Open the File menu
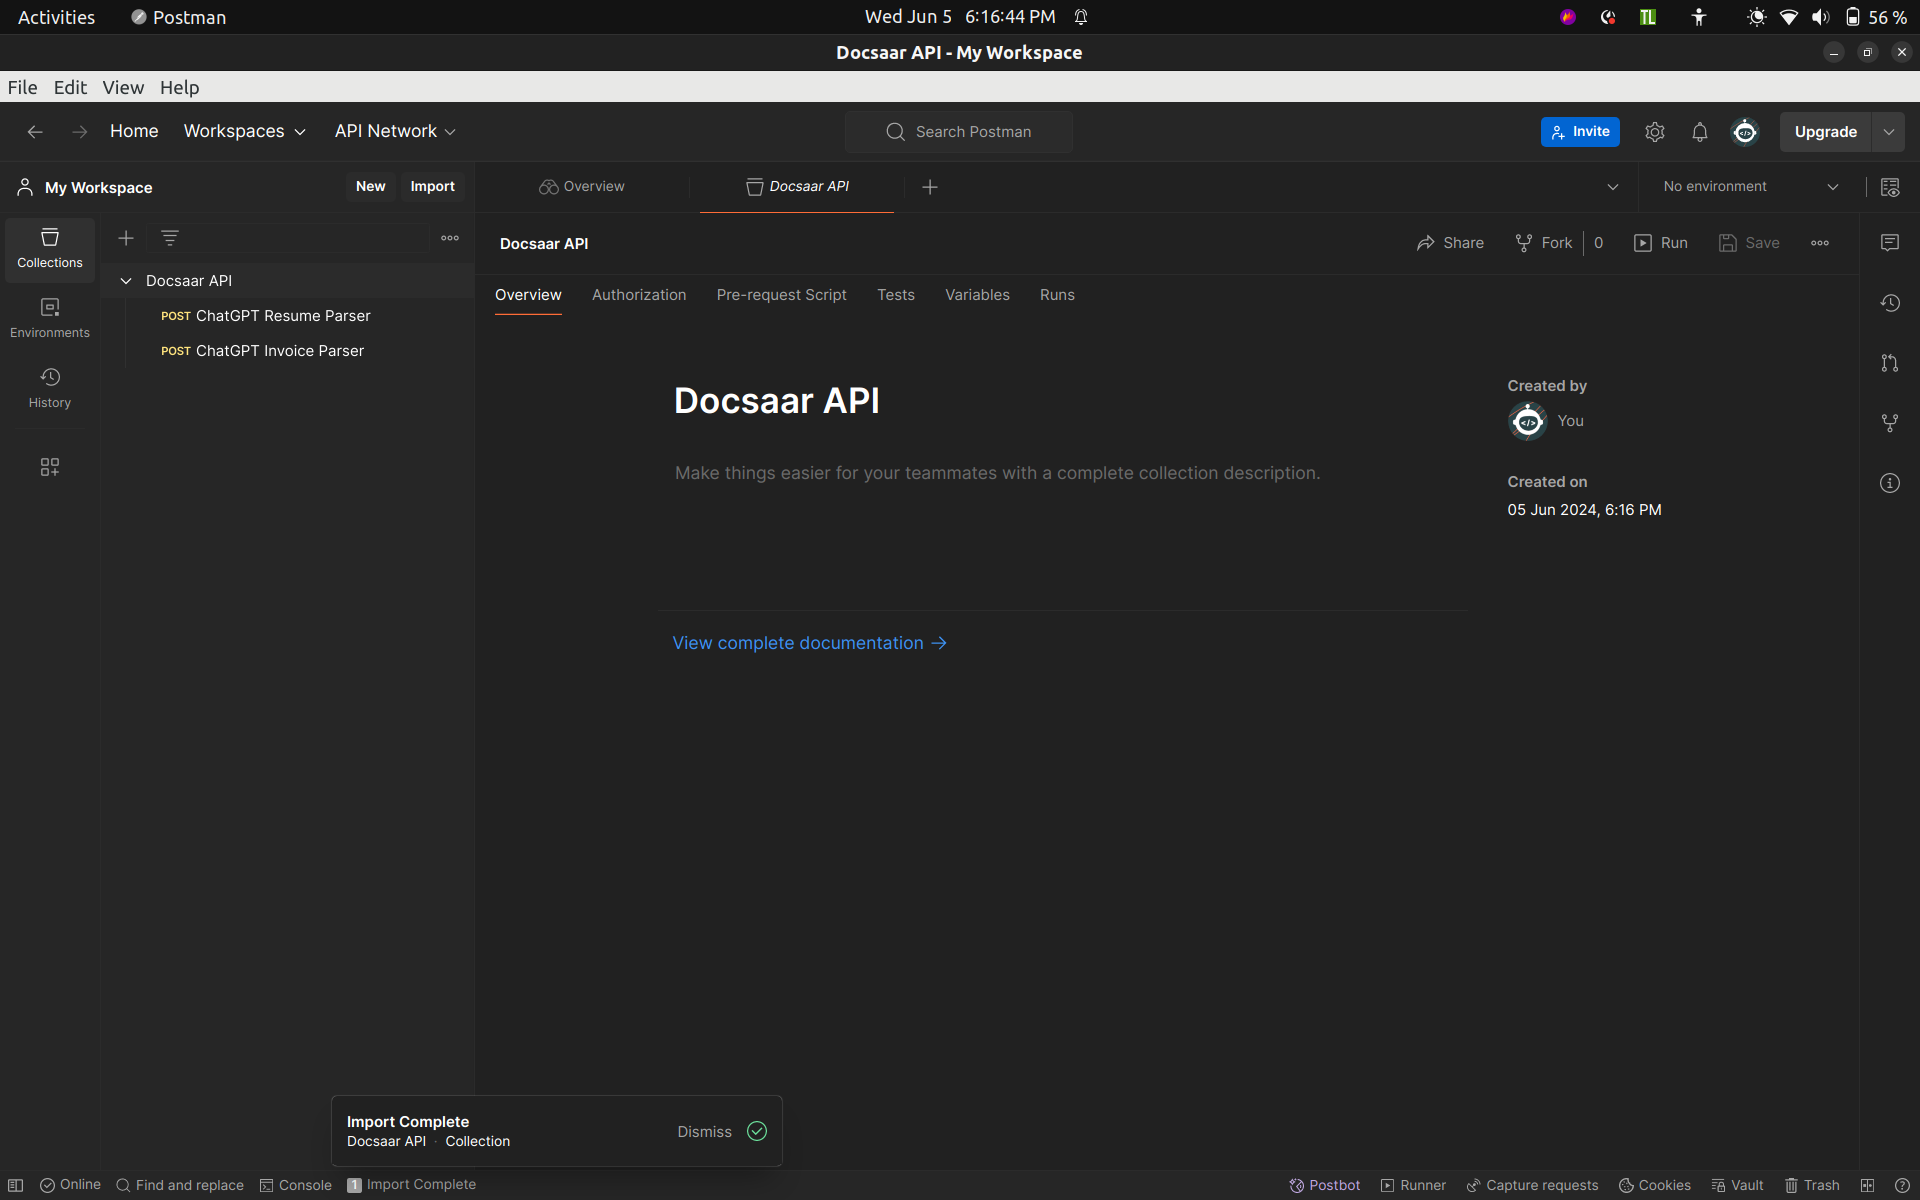The height and width of the screenshot is (1200, 1920). pyautogui.click(x=22, y=87)
